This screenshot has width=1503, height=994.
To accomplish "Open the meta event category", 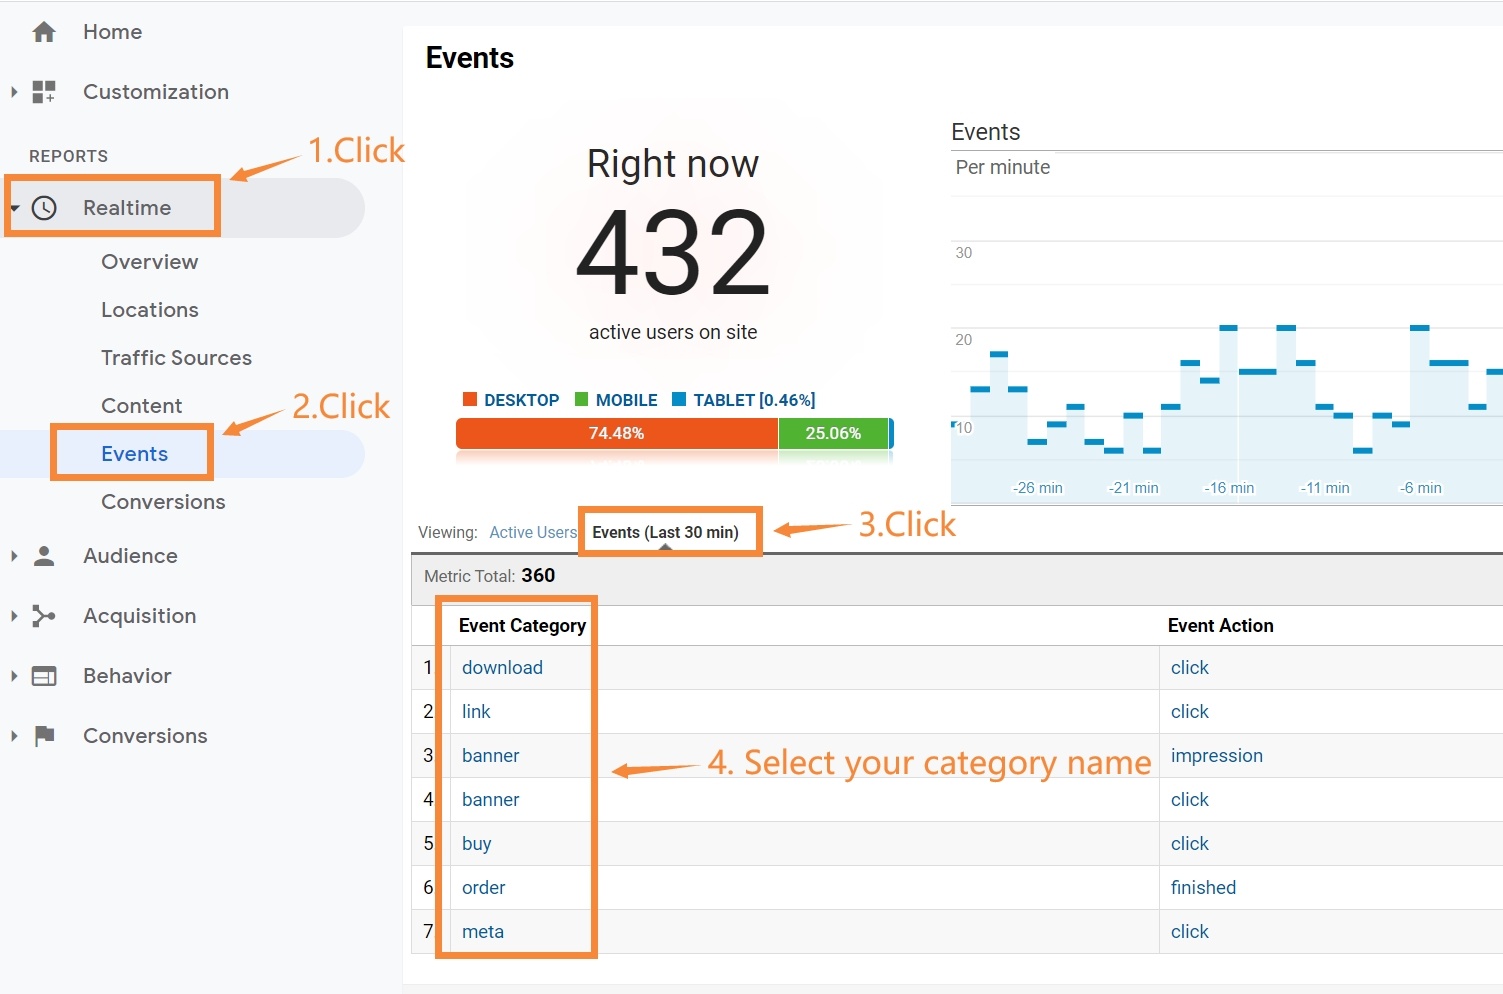I will (482, 932).
